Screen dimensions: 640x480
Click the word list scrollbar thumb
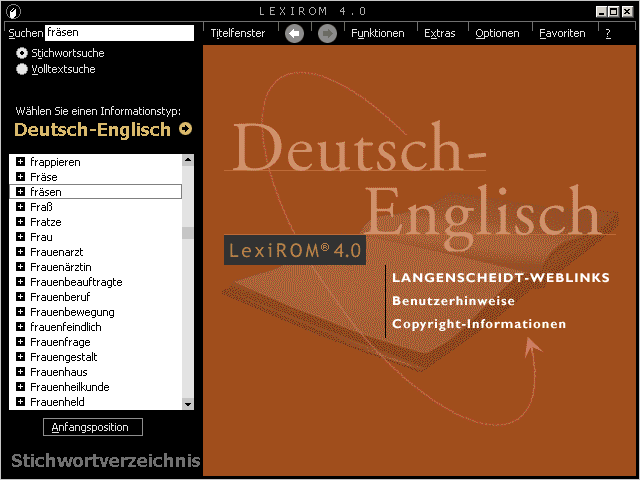pyautogui.click(x=188, y=233)
